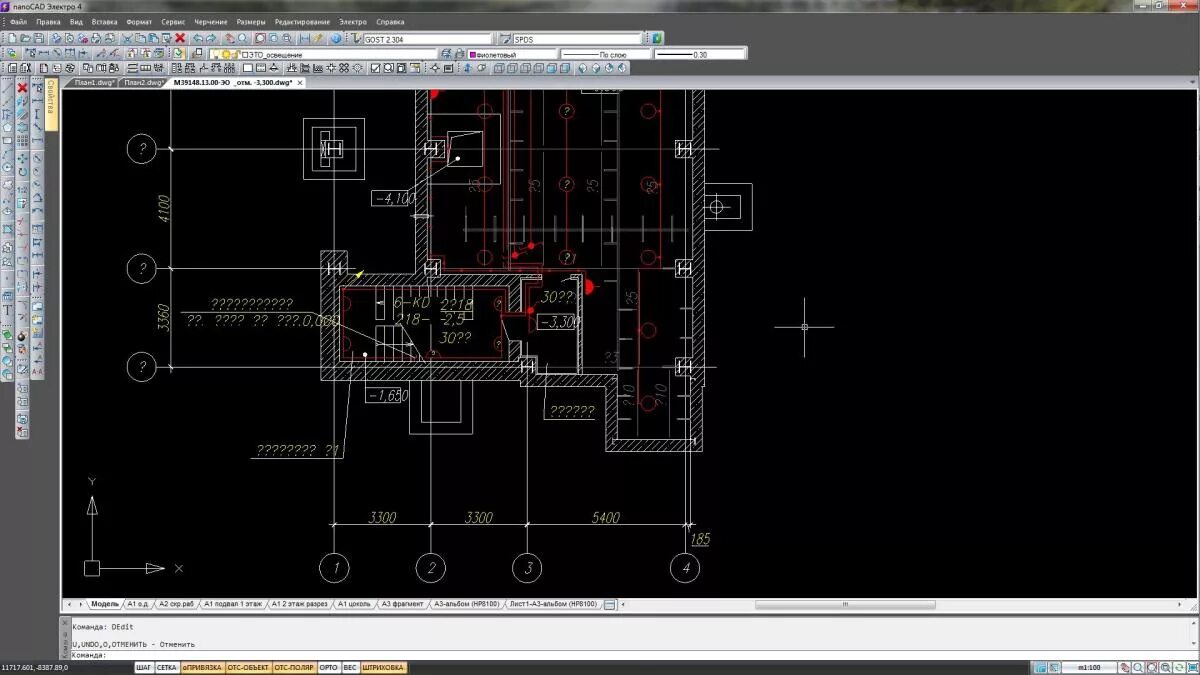
Task: Click the save icon
Action: click(x=38, y=38)
